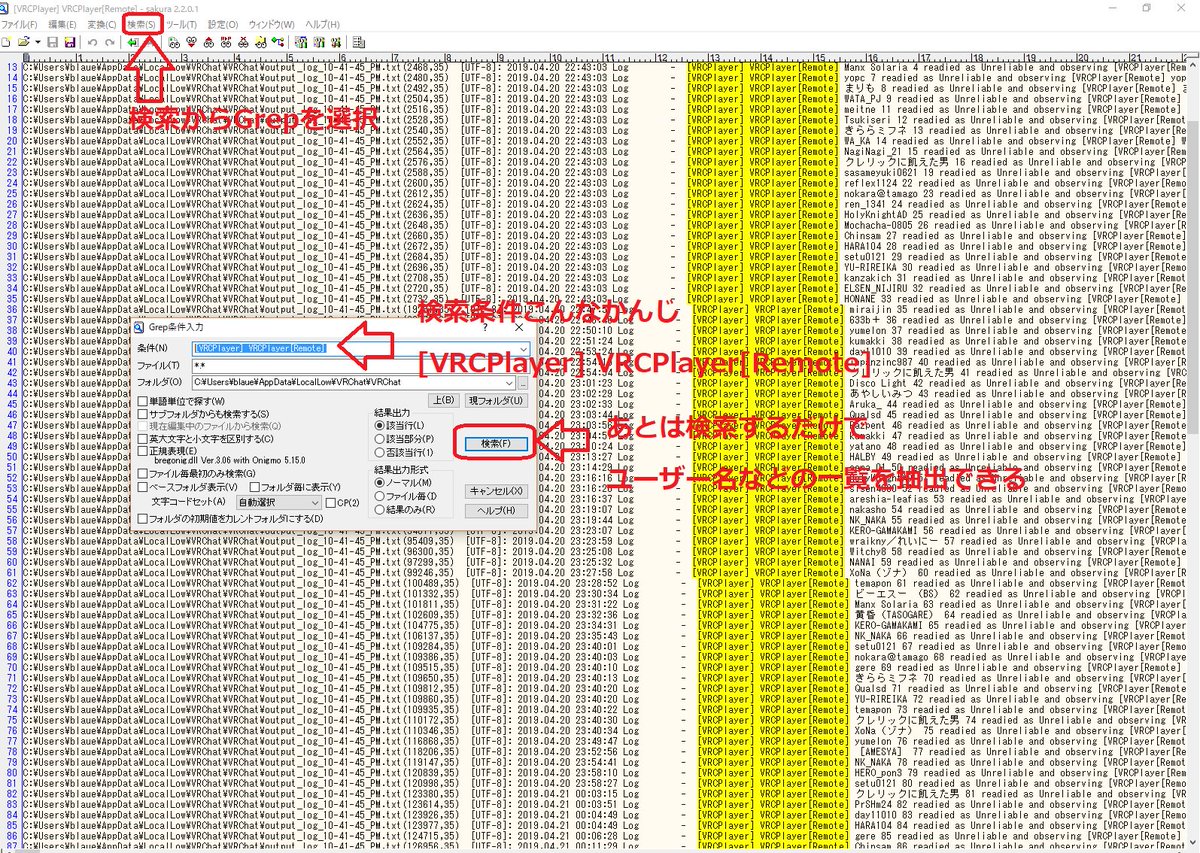Close the Grep条件入力 dialog

coord(519,326)
